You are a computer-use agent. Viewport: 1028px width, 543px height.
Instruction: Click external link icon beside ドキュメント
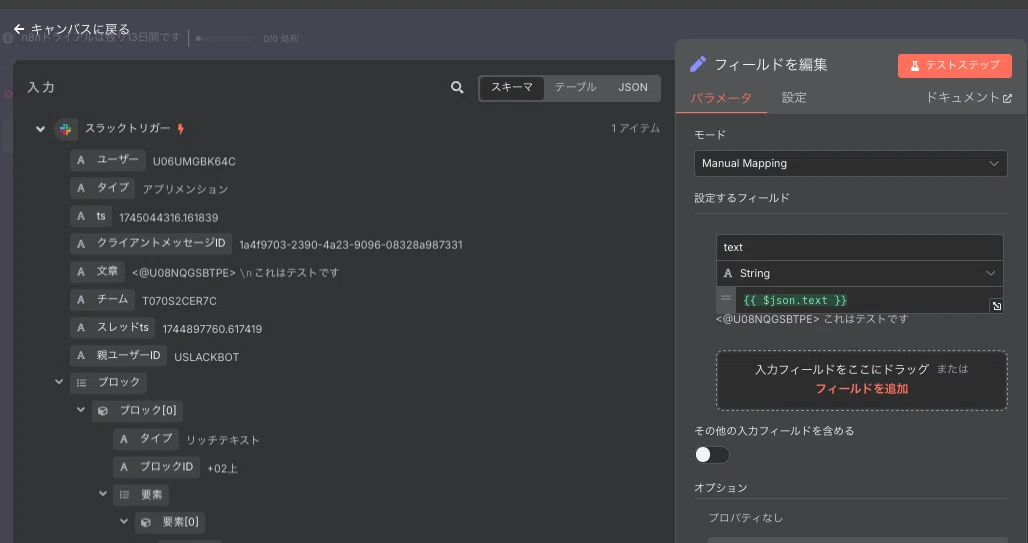point(1008,98)
